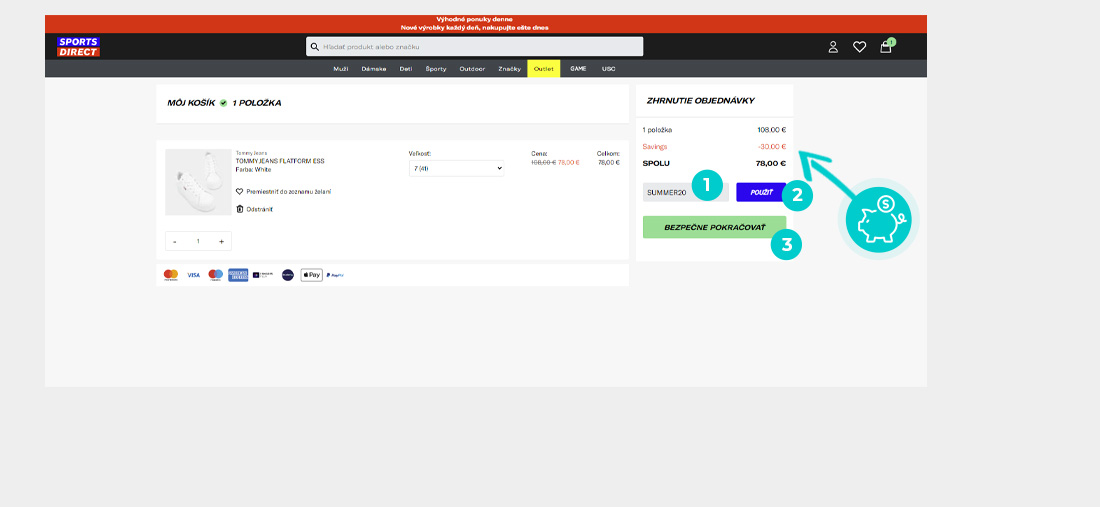
Task: Click heart icon beside 'Premiestniť do zoznamu želaní'
Action: [x=240, y=191]
